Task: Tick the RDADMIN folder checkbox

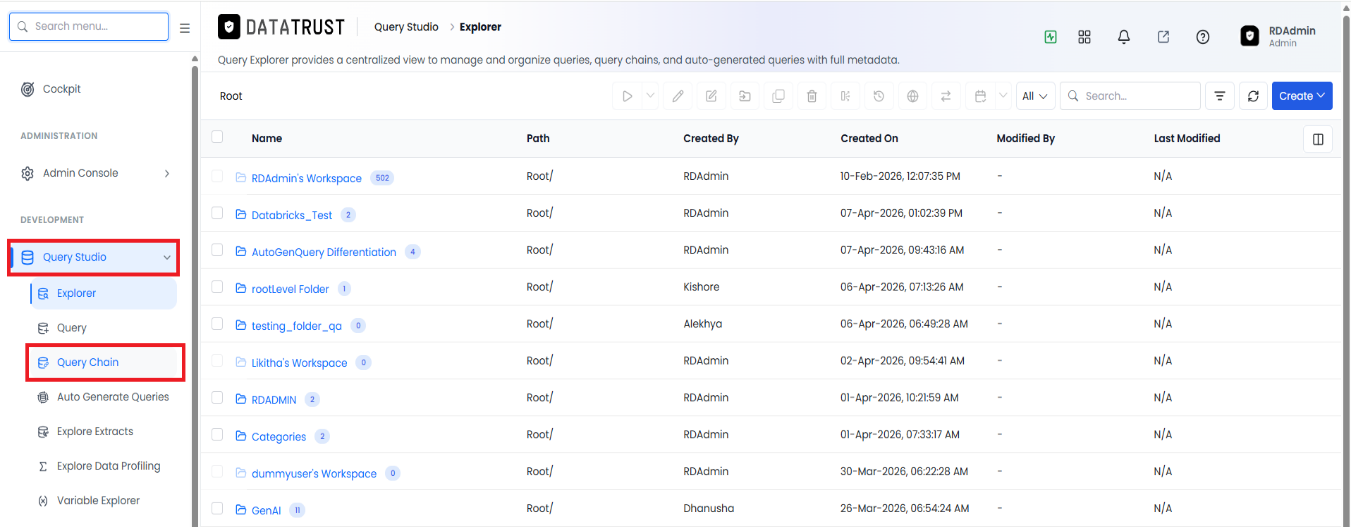Action: click(x=217, y=398)
